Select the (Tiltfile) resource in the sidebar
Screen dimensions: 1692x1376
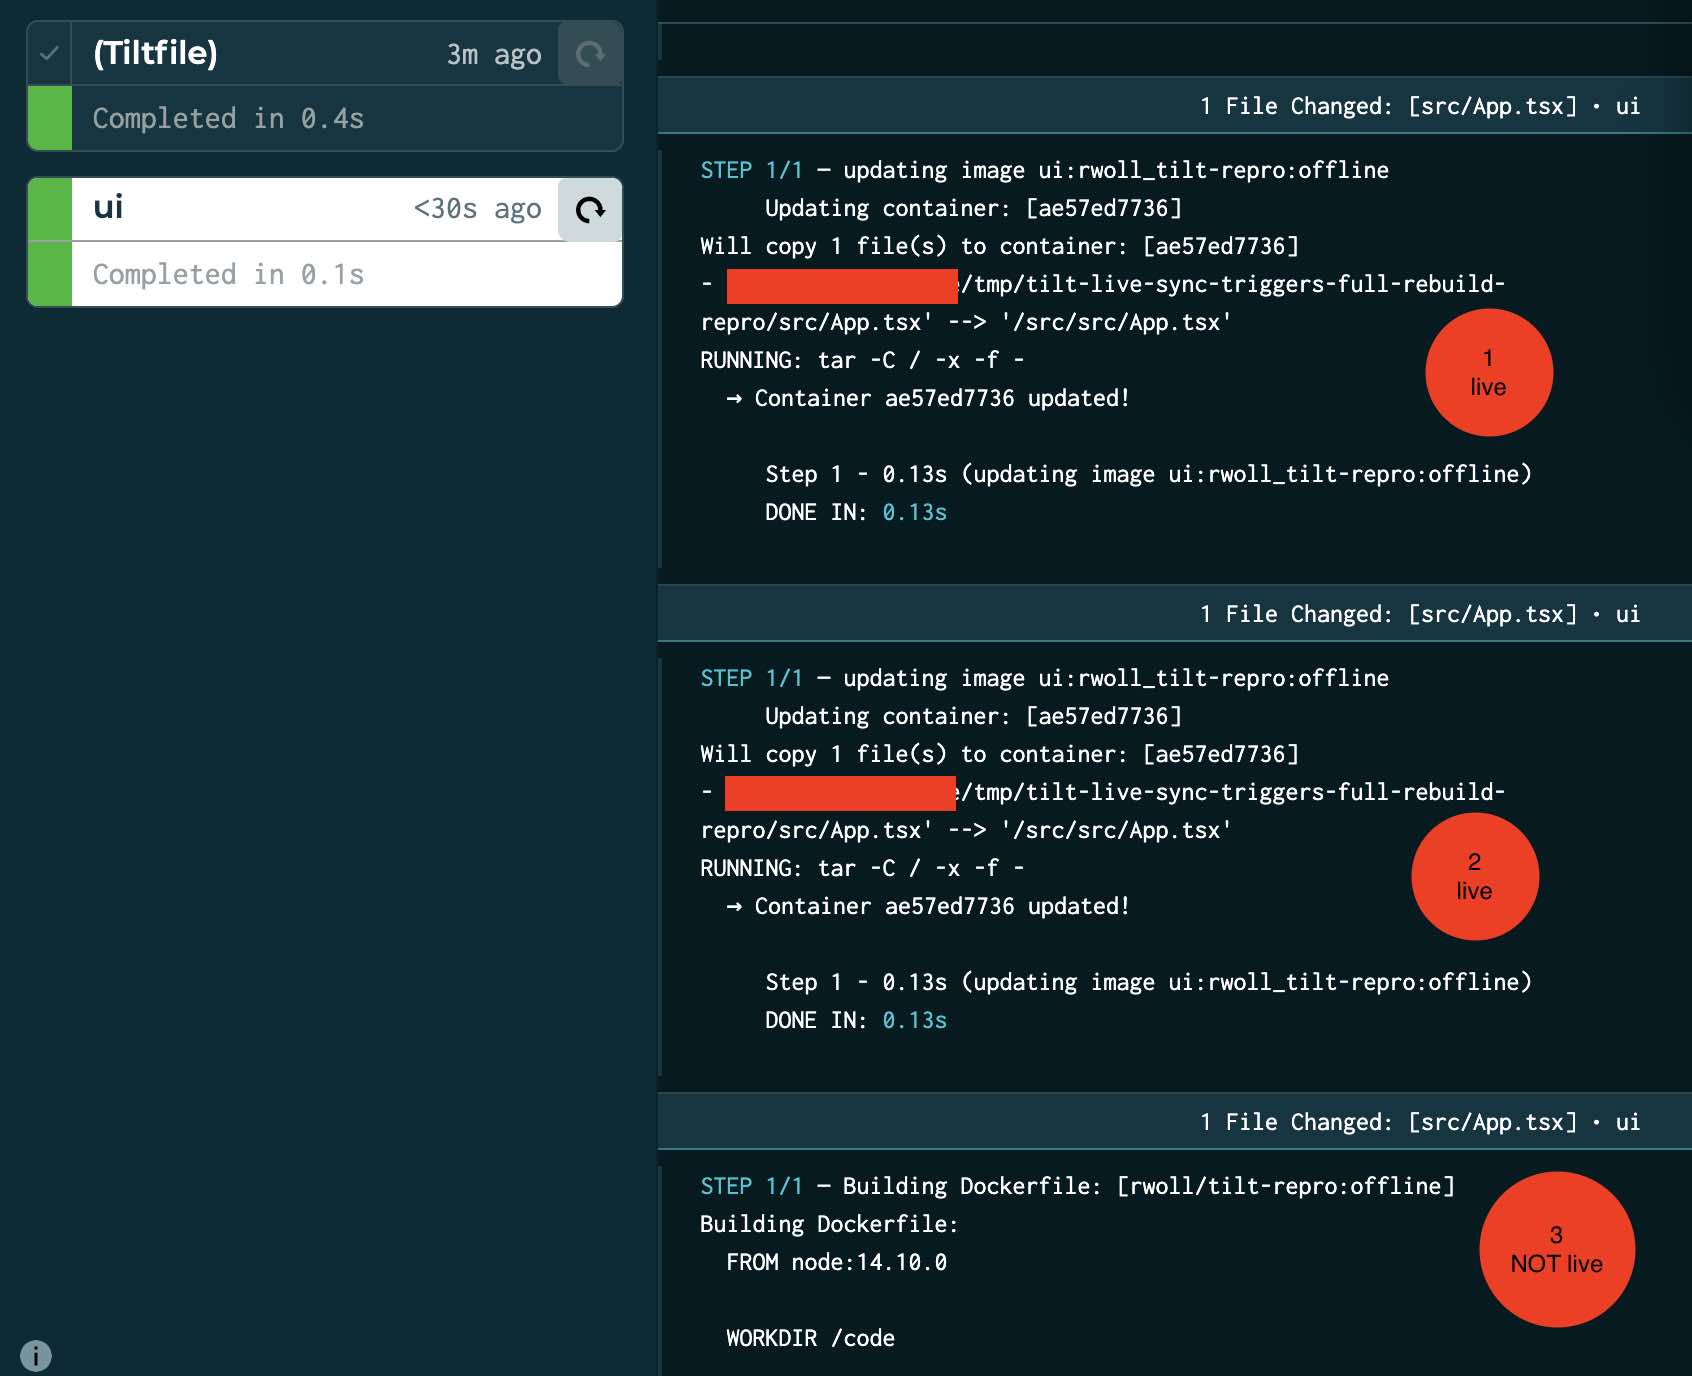pyautogui.click(x=155, y=54)
